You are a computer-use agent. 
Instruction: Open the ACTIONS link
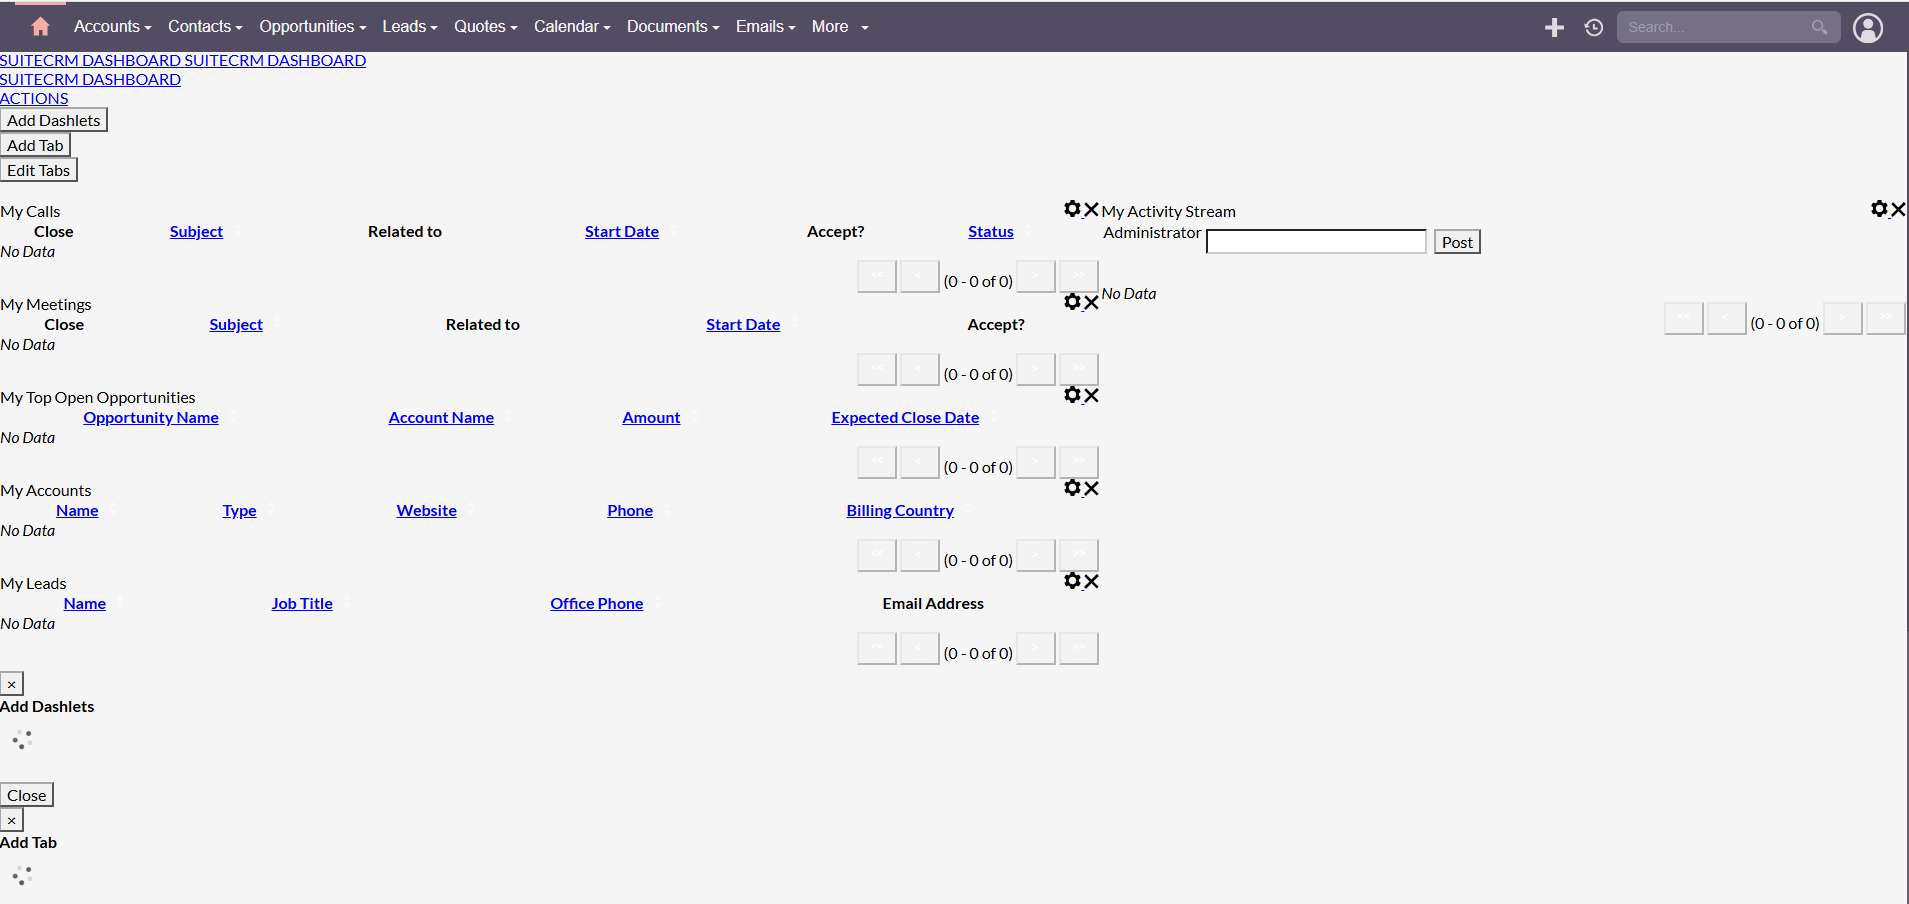pos(34,98)
